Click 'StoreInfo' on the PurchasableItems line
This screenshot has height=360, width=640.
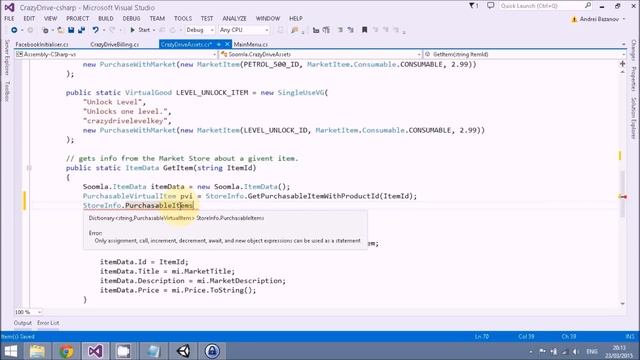tap(102, 205)
